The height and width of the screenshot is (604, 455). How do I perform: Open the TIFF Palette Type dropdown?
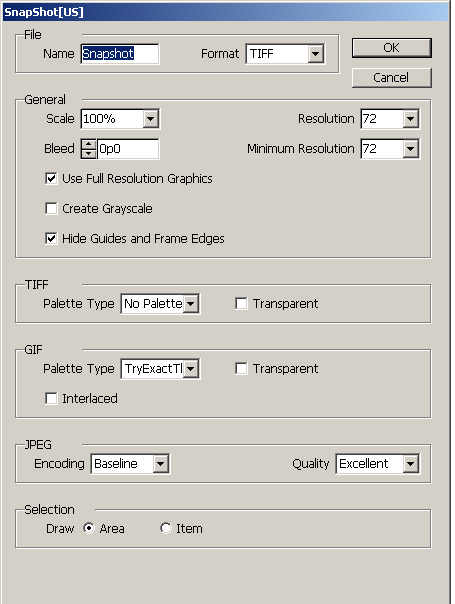click(x=160, y=304)
